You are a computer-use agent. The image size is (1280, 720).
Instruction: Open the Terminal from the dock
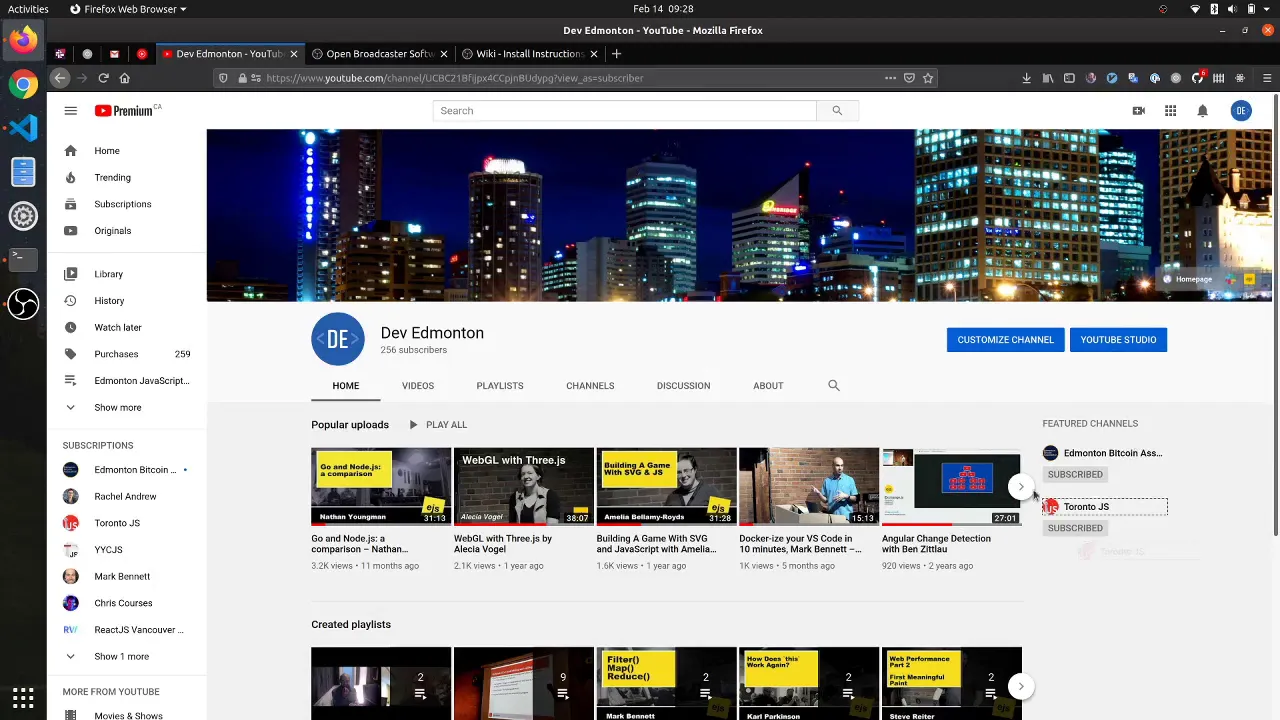pyautogui.click(x=23, y=260)
